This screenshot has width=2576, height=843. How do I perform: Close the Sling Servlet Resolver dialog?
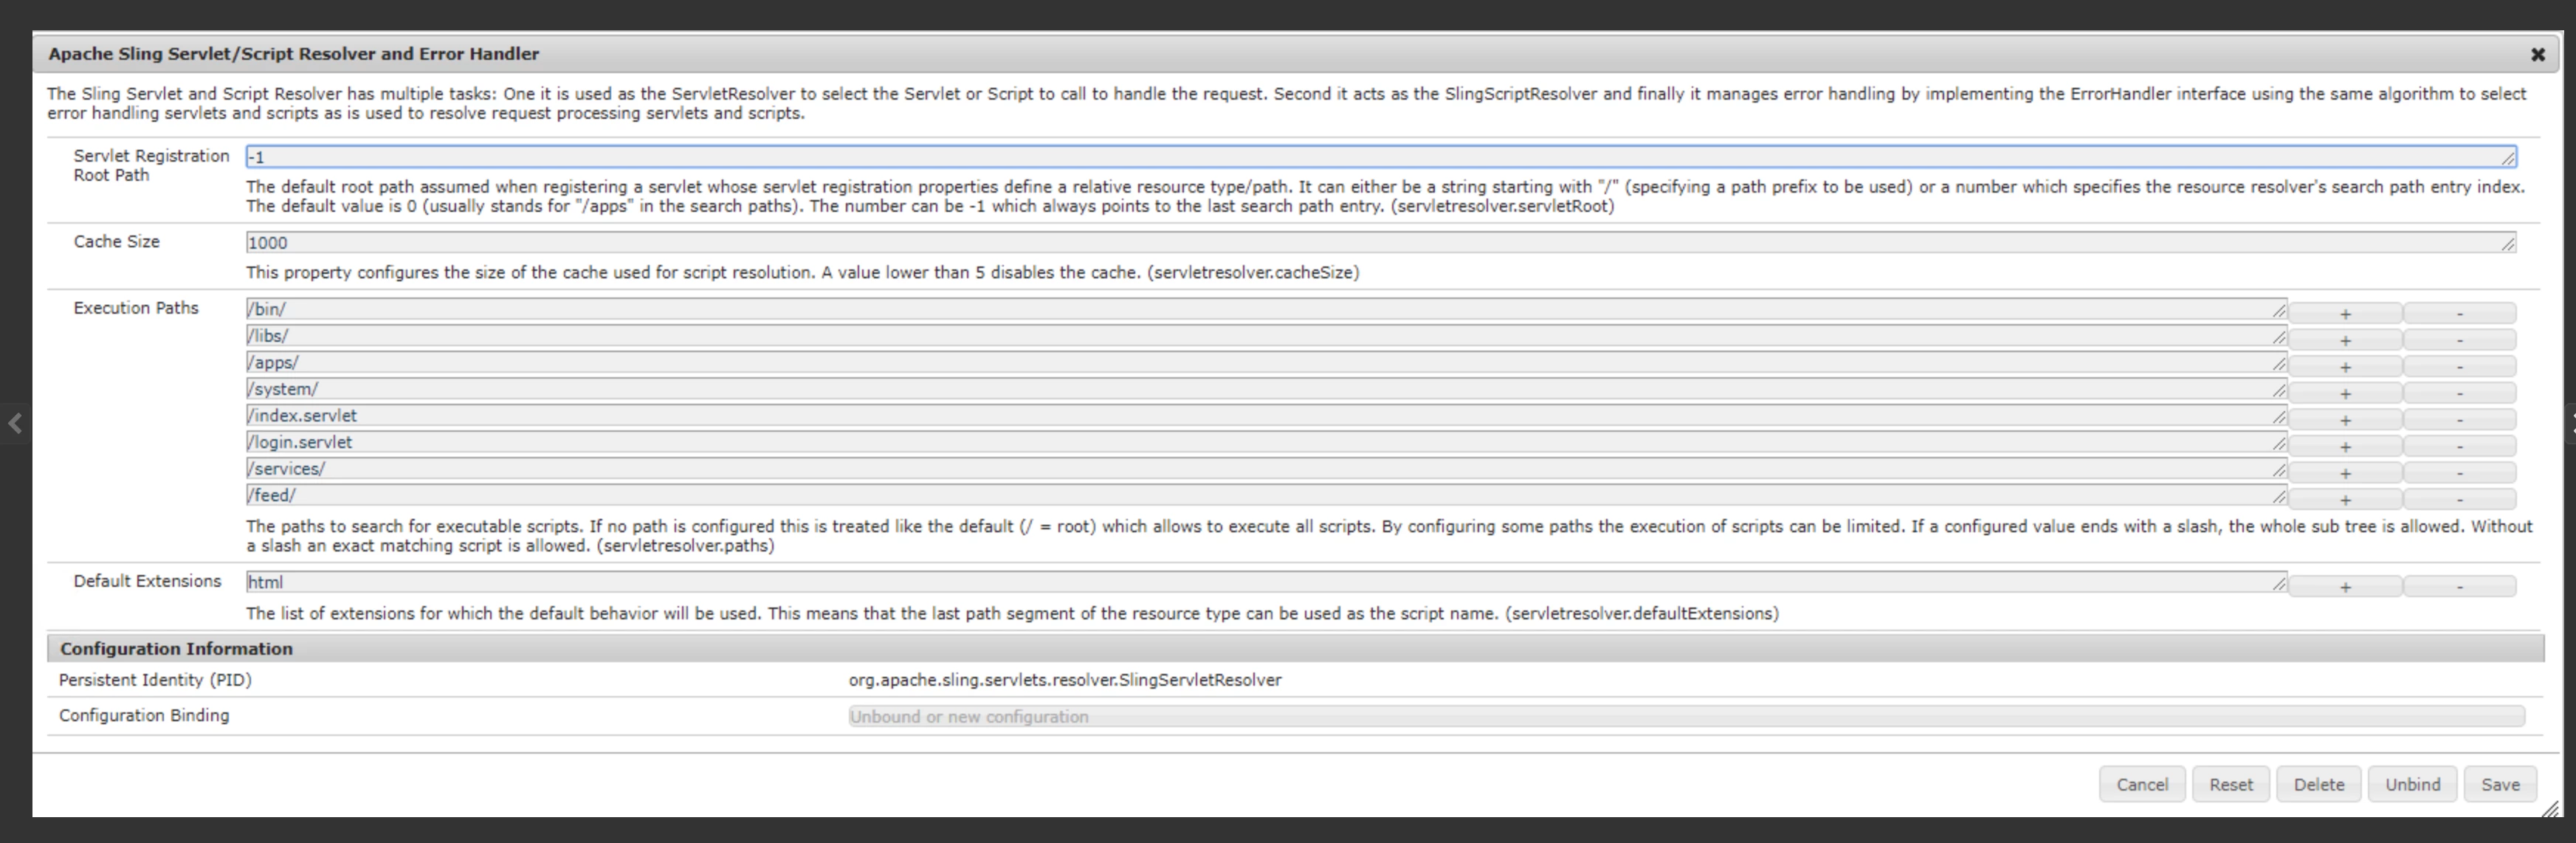click(2537, 55)
